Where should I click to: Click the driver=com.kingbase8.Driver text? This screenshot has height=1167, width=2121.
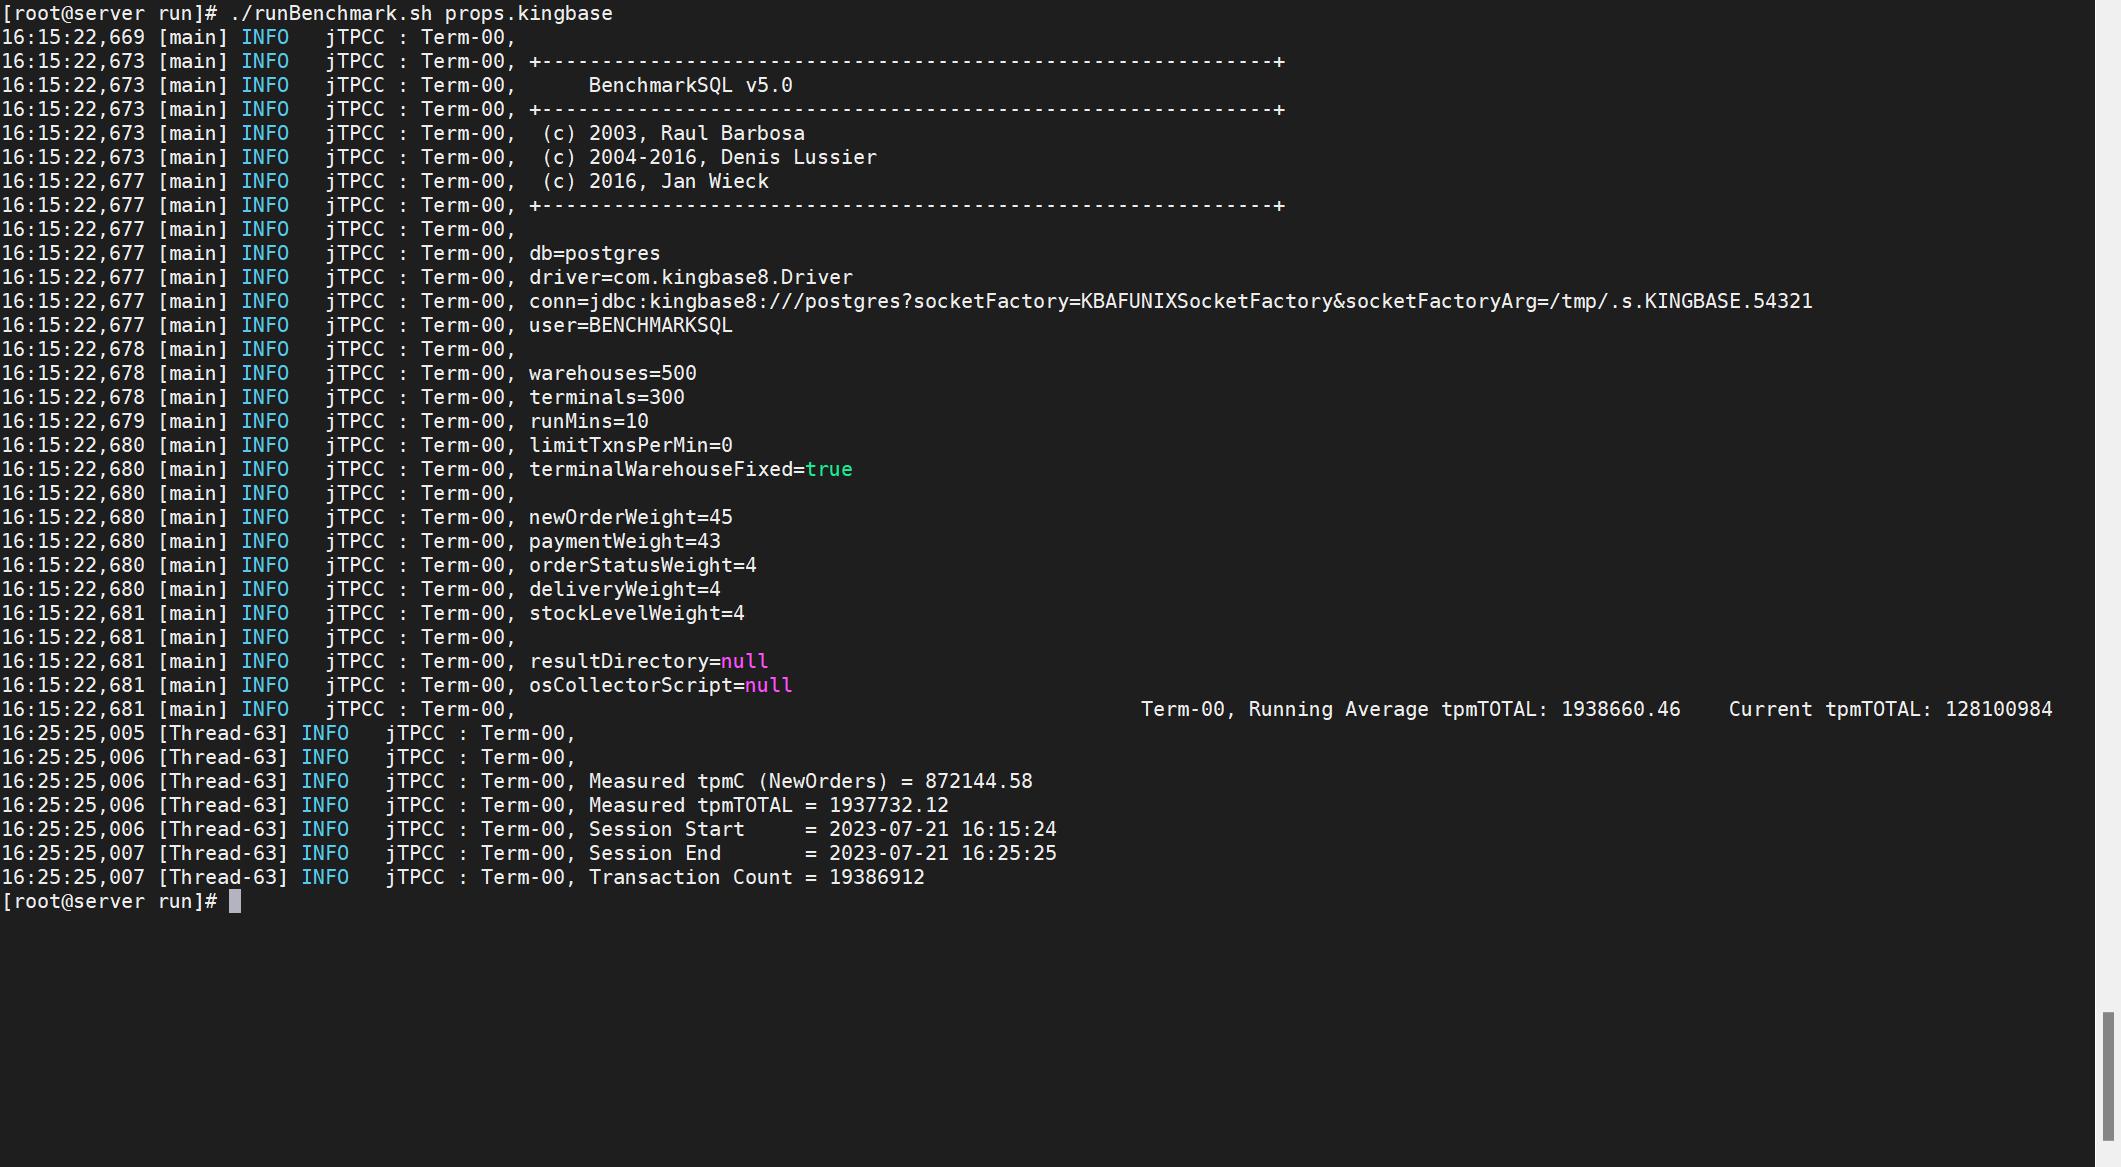point(690,277)
